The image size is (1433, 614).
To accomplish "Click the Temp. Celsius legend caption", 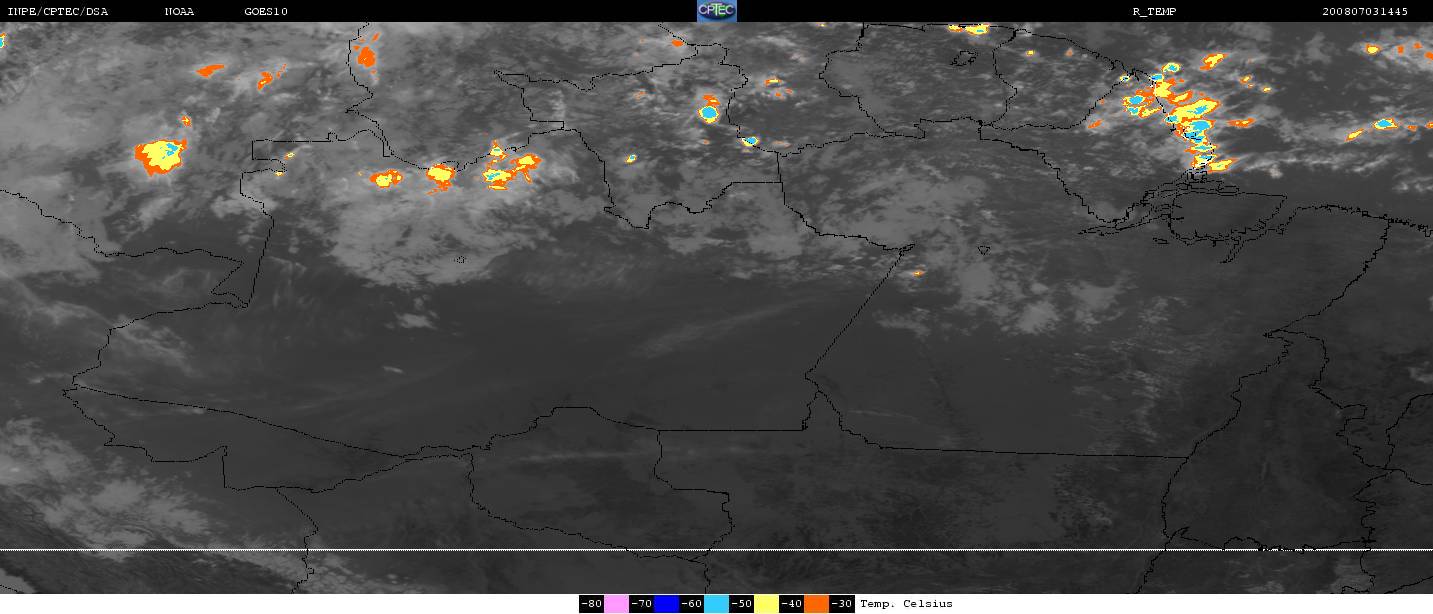I will pyautogui.click(x=907, y=604).
